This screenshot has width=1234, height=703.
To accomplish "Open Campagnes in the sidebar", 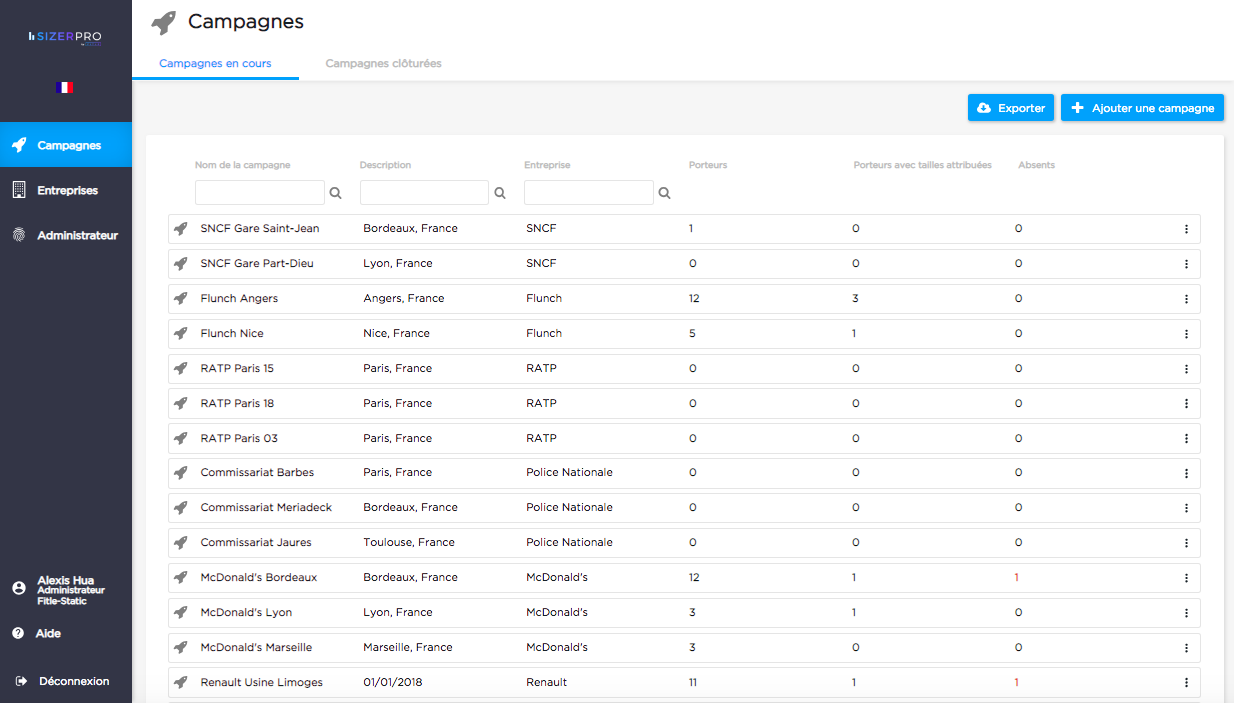I will 66,145.
